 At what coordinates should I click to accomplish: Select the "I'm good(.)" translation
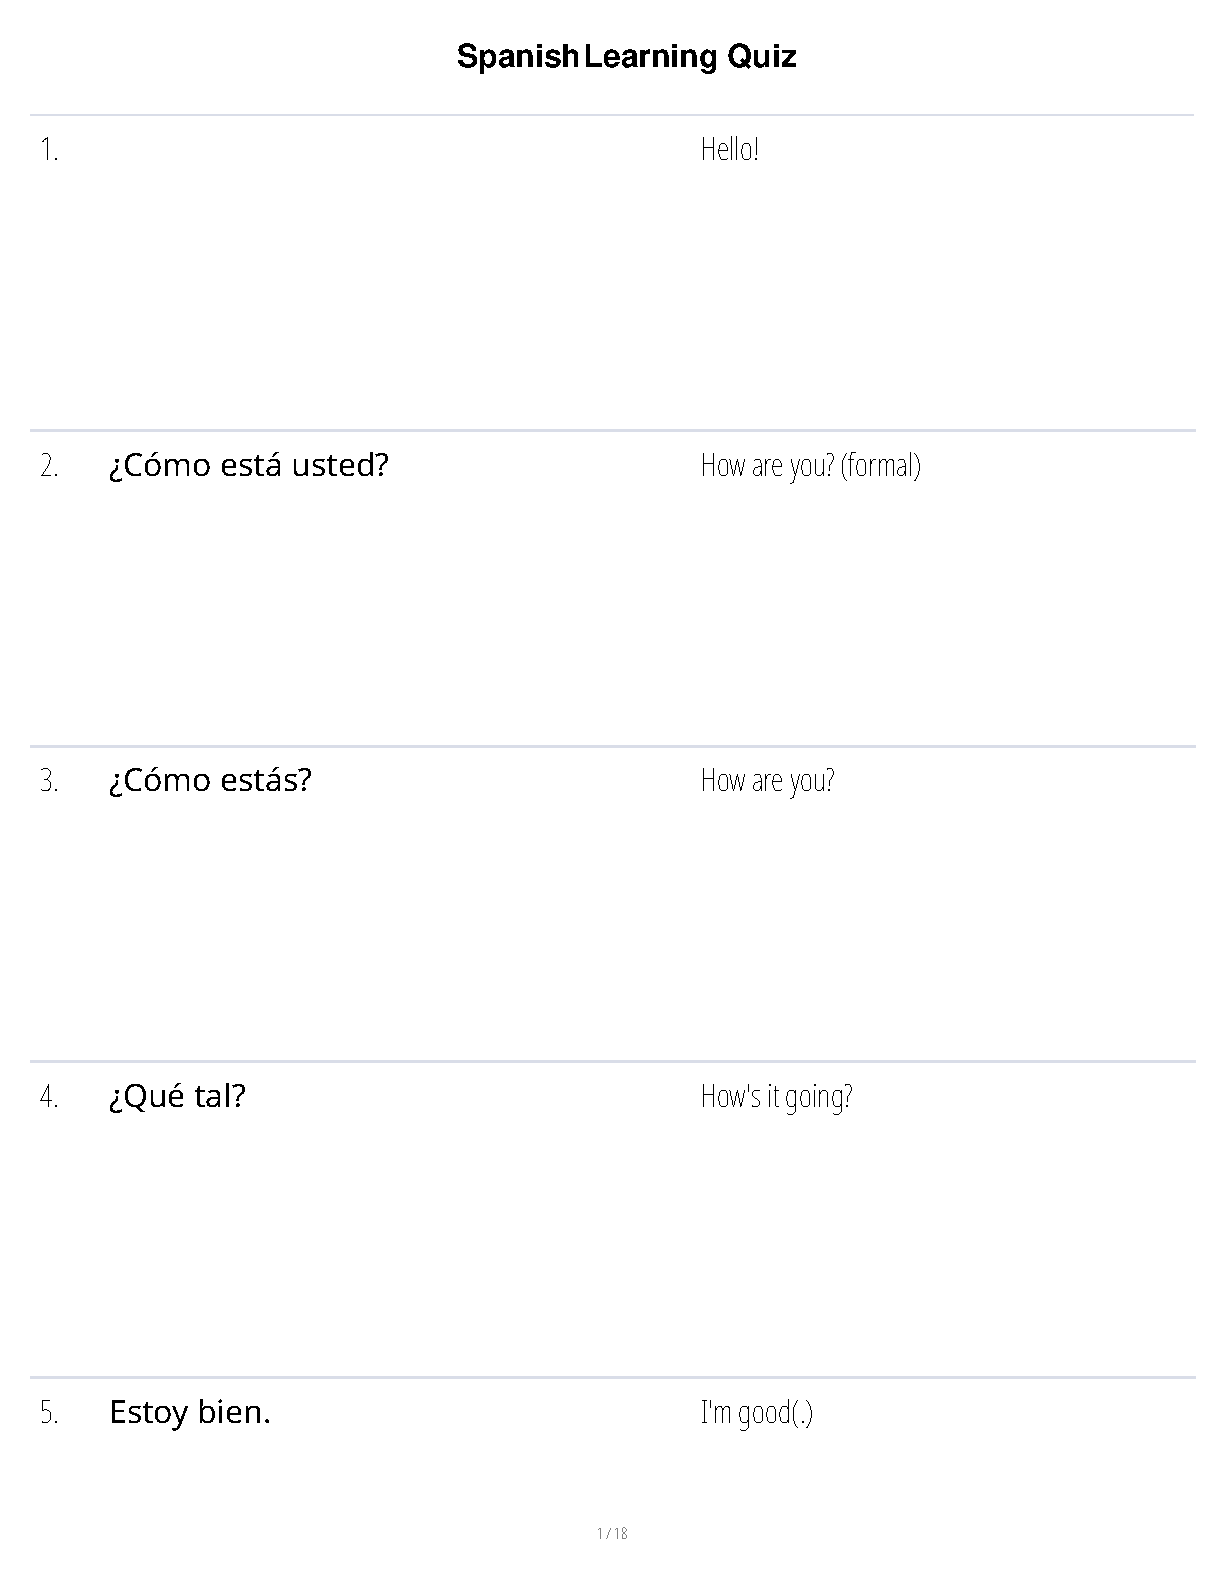click(756, 1413)
